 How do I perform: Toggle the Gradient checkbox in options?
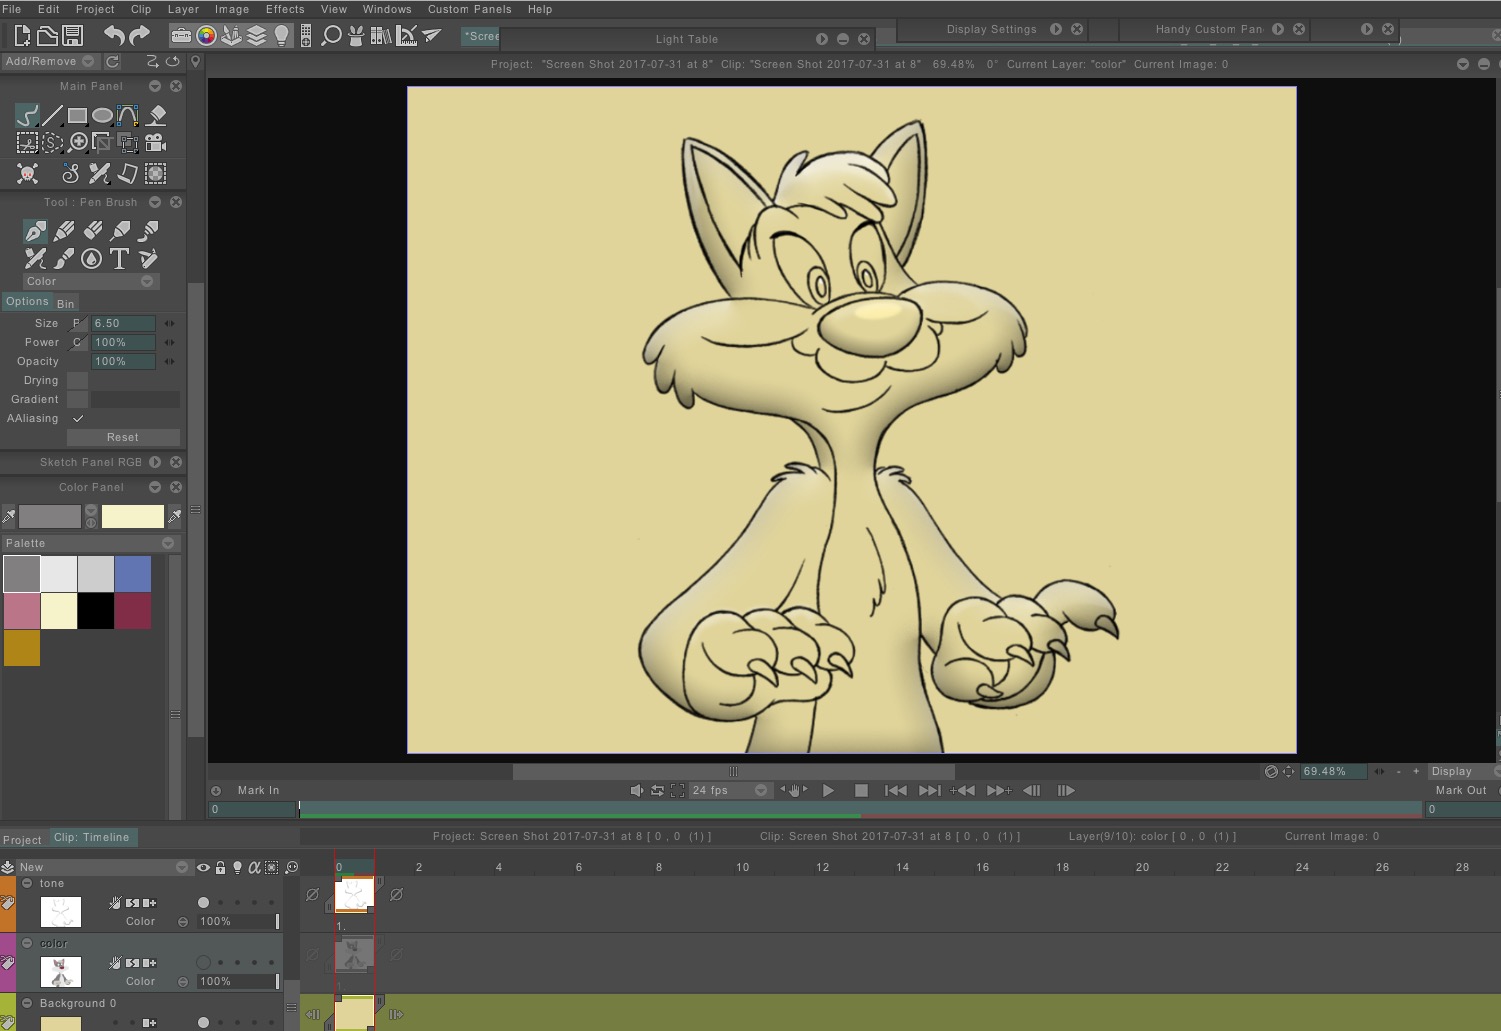78,399
